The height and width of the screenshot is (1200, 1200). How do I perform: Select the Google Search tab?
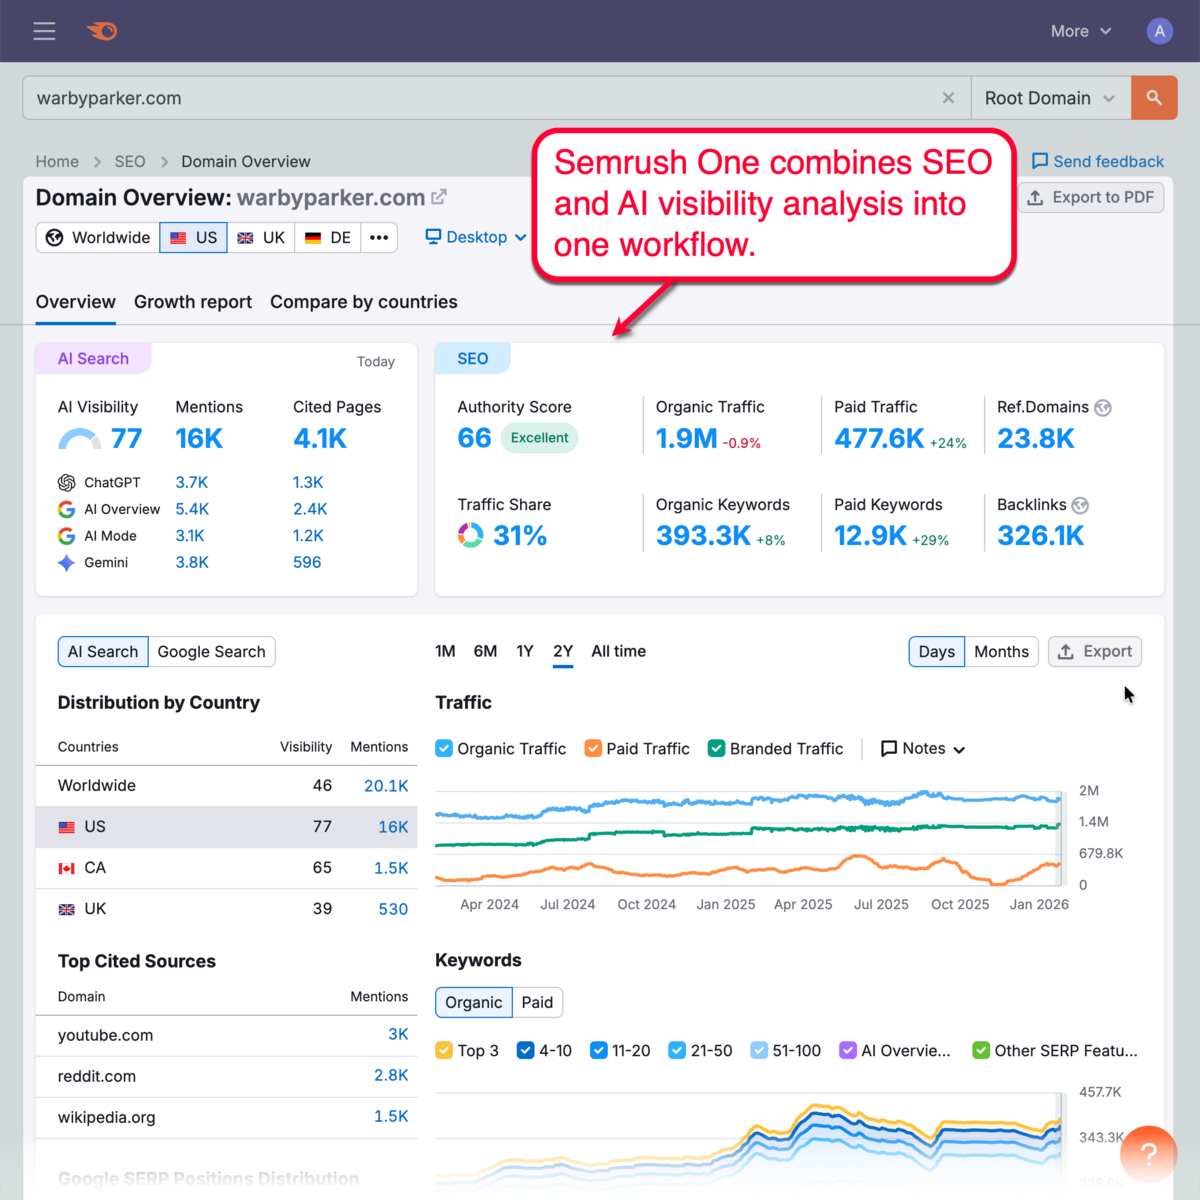point(211,651)
